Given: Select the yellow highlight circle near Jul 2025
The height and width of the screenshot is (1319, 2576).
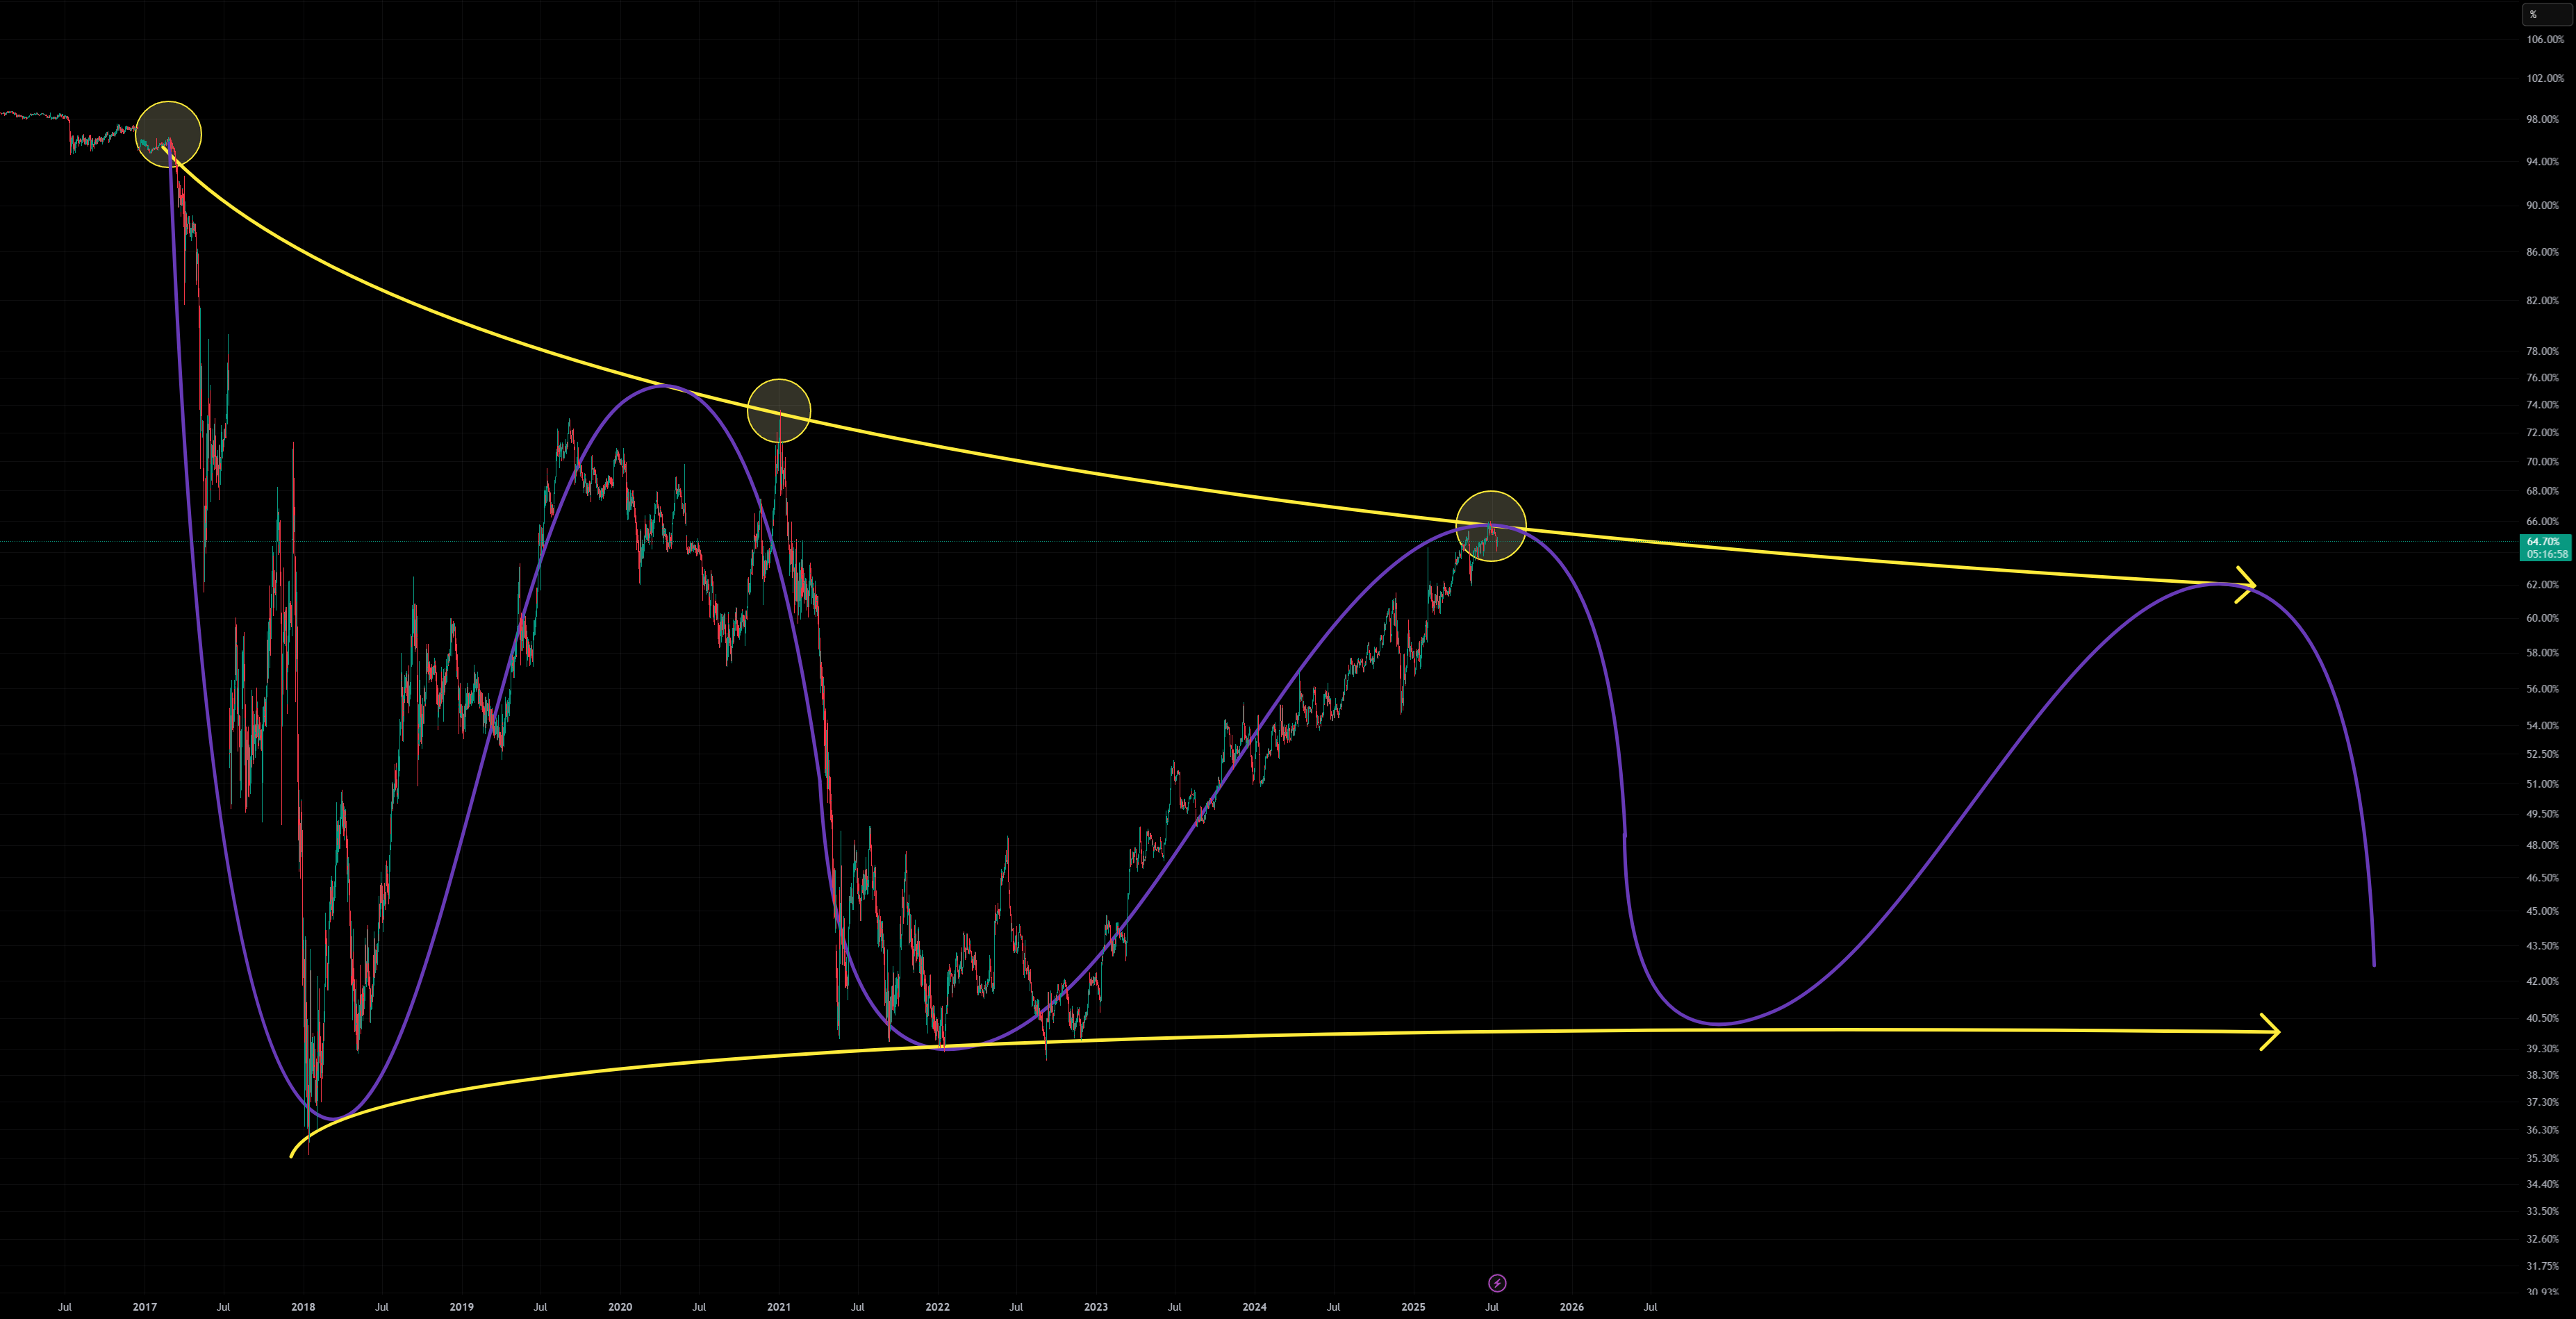Looking at the screenshot, I should [x=1491, y=526].
